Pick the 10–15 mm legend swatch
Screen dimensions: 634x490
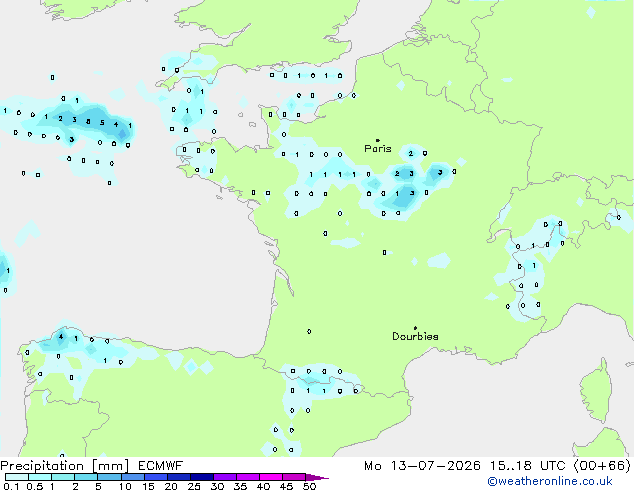click(x=133, y=477)
